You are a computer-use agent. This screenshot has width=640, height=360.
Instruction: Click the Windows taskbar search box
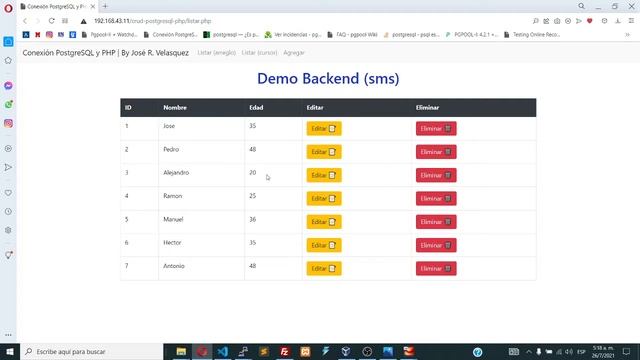tap(91, 351)
